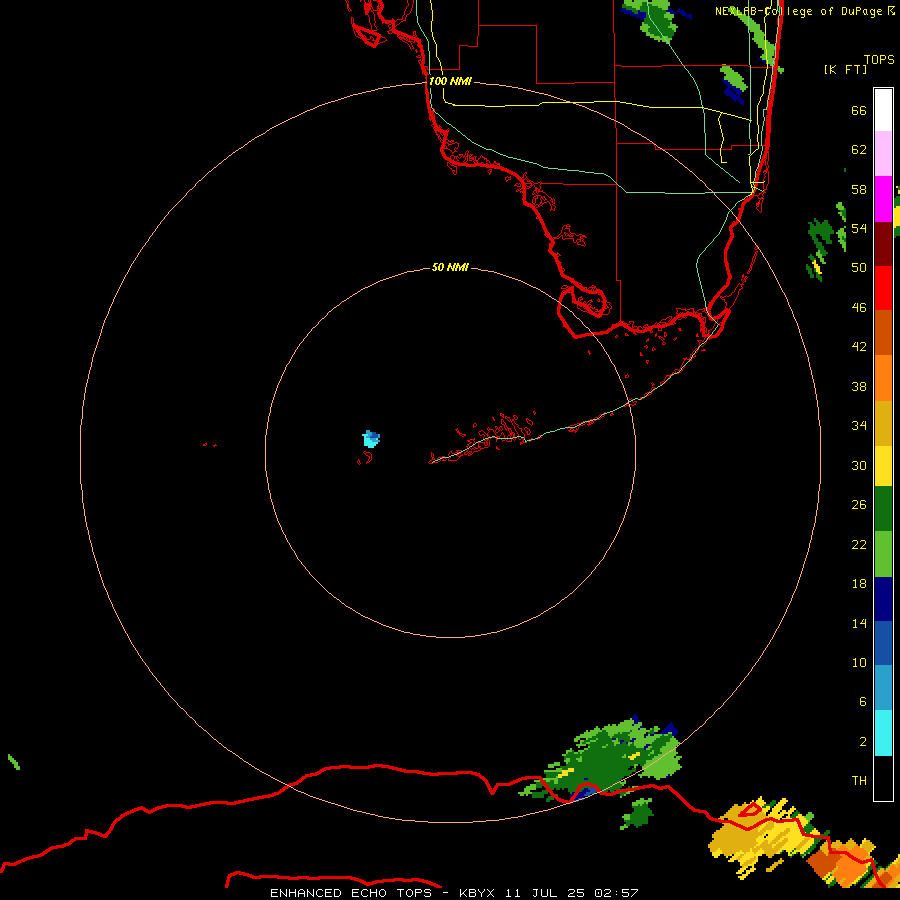Screen dimensions: 900x900
Task: Click the 'TH' threshold label
Action: [859, 780]
